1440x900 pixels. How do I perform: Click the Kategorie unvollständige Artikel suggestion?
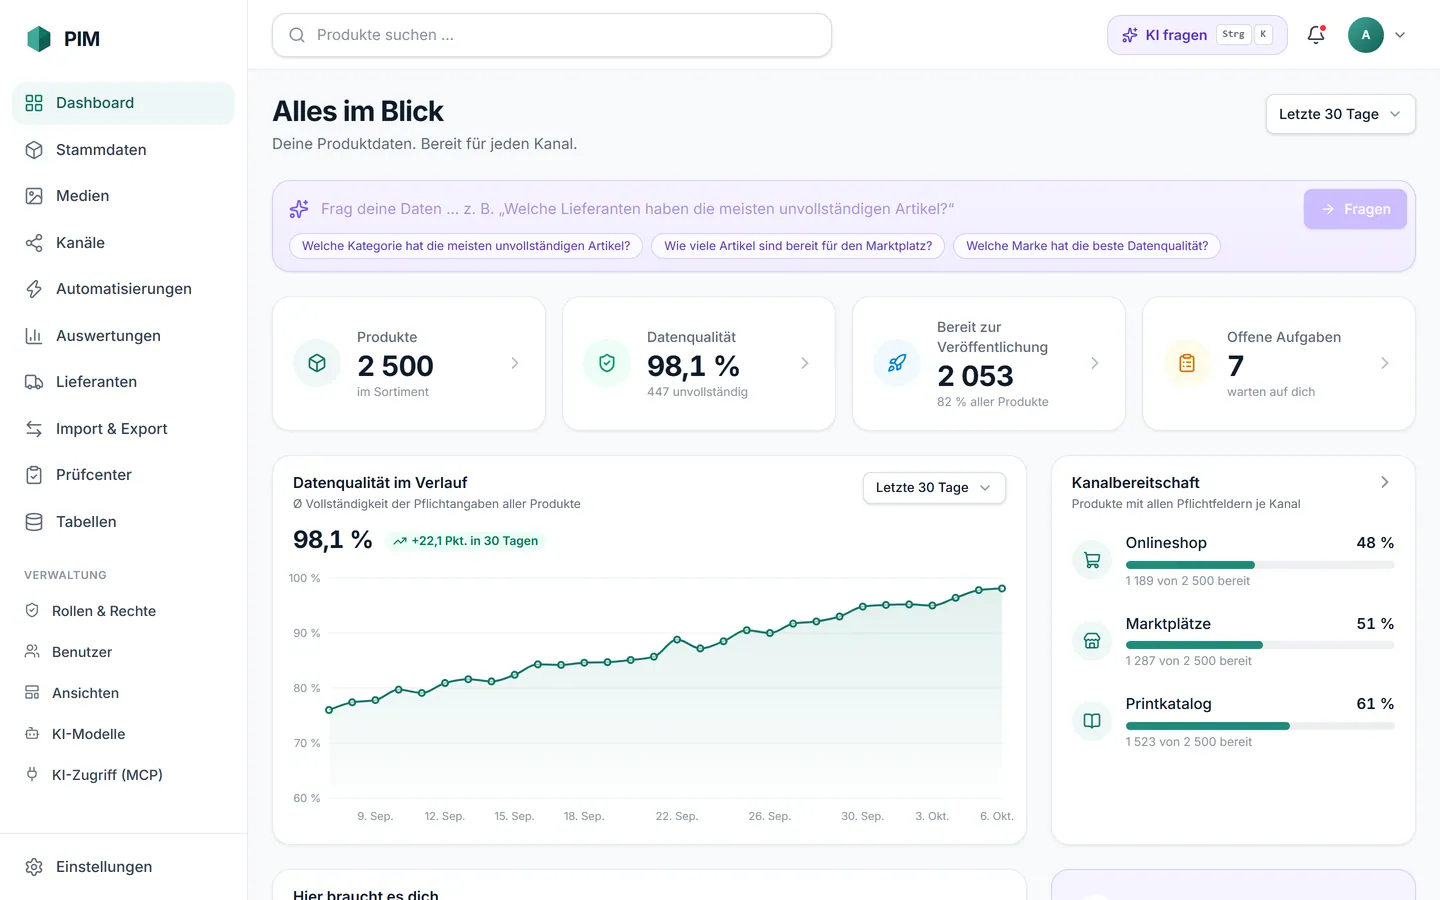click(466, 246)
